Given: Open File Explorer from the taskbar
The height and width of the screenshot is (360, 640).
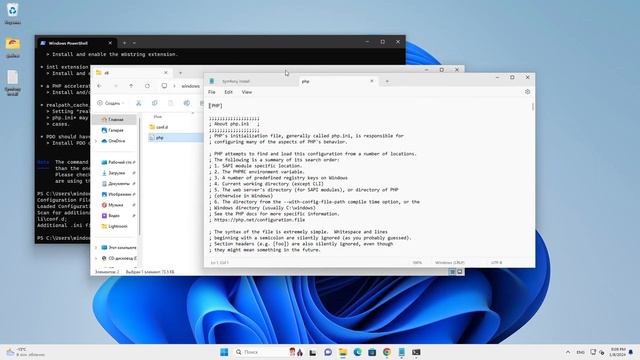Looking at the screenshot, I should coord(342,352).
